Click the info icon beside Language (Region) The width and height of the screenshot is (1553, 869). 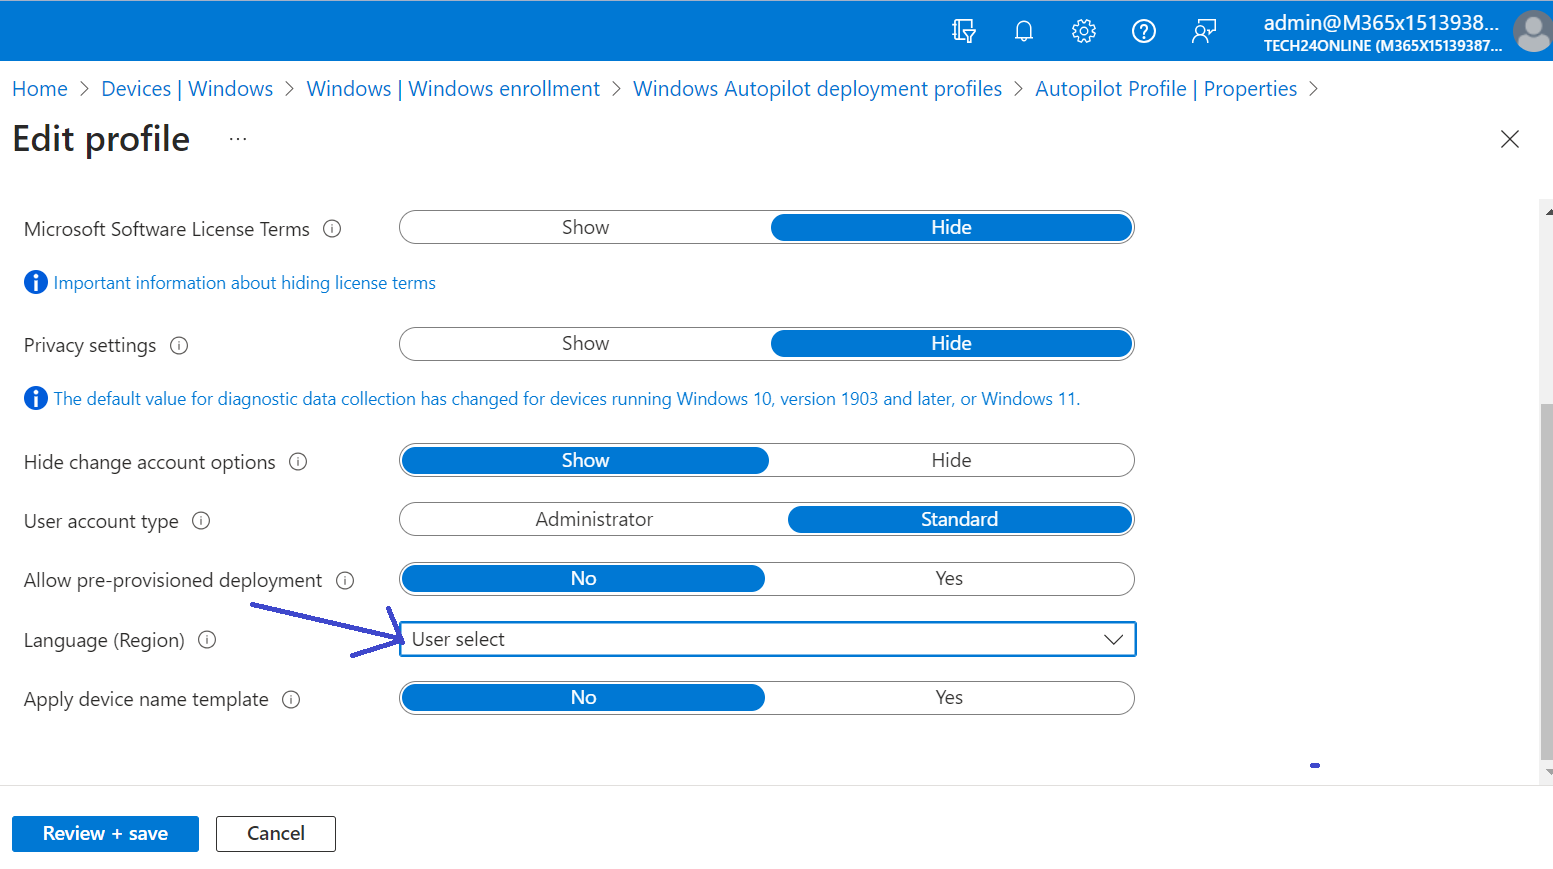click(x=206, y=639)
